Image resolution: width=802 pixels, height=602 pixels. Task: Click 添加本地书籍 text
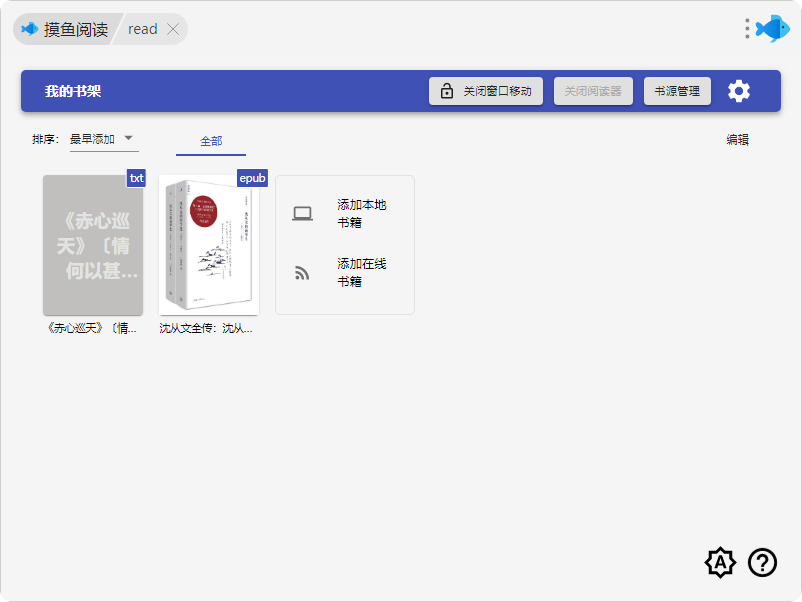[362, 213]
